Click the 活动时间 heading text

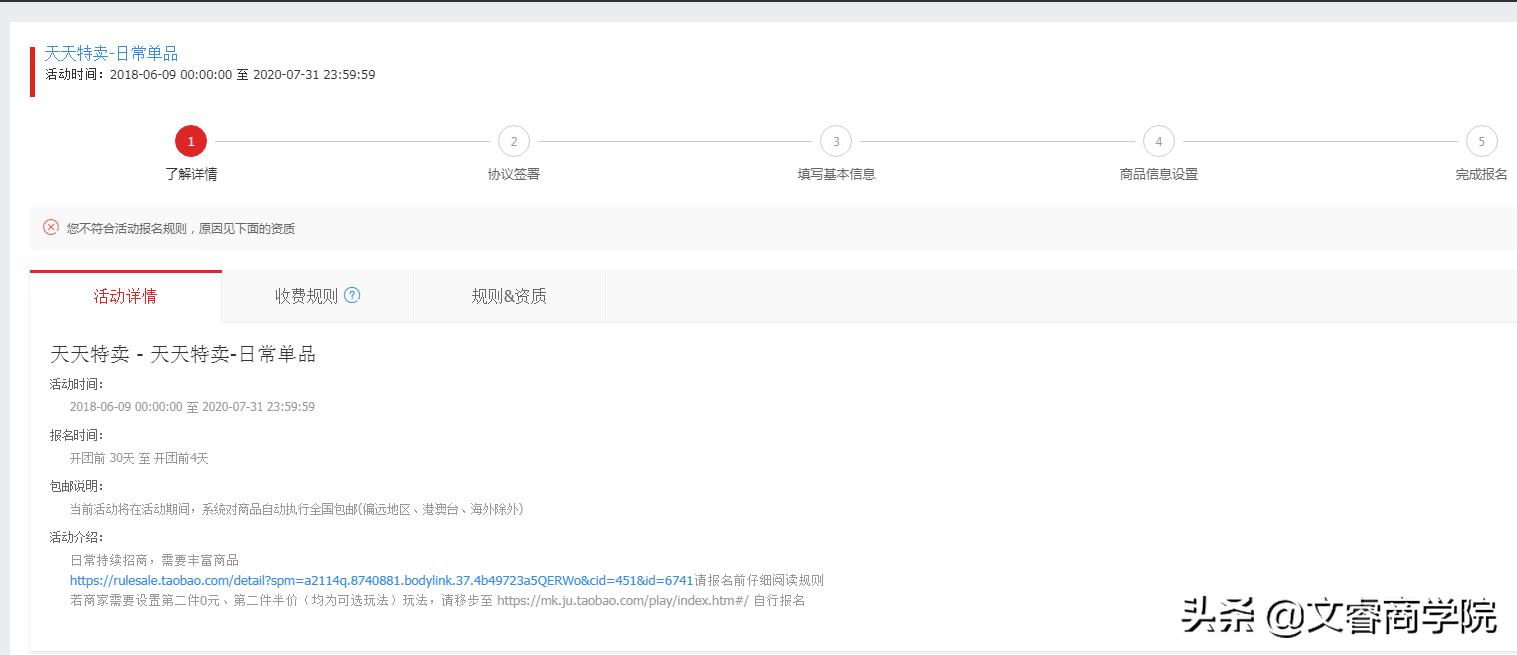(74, 383)
